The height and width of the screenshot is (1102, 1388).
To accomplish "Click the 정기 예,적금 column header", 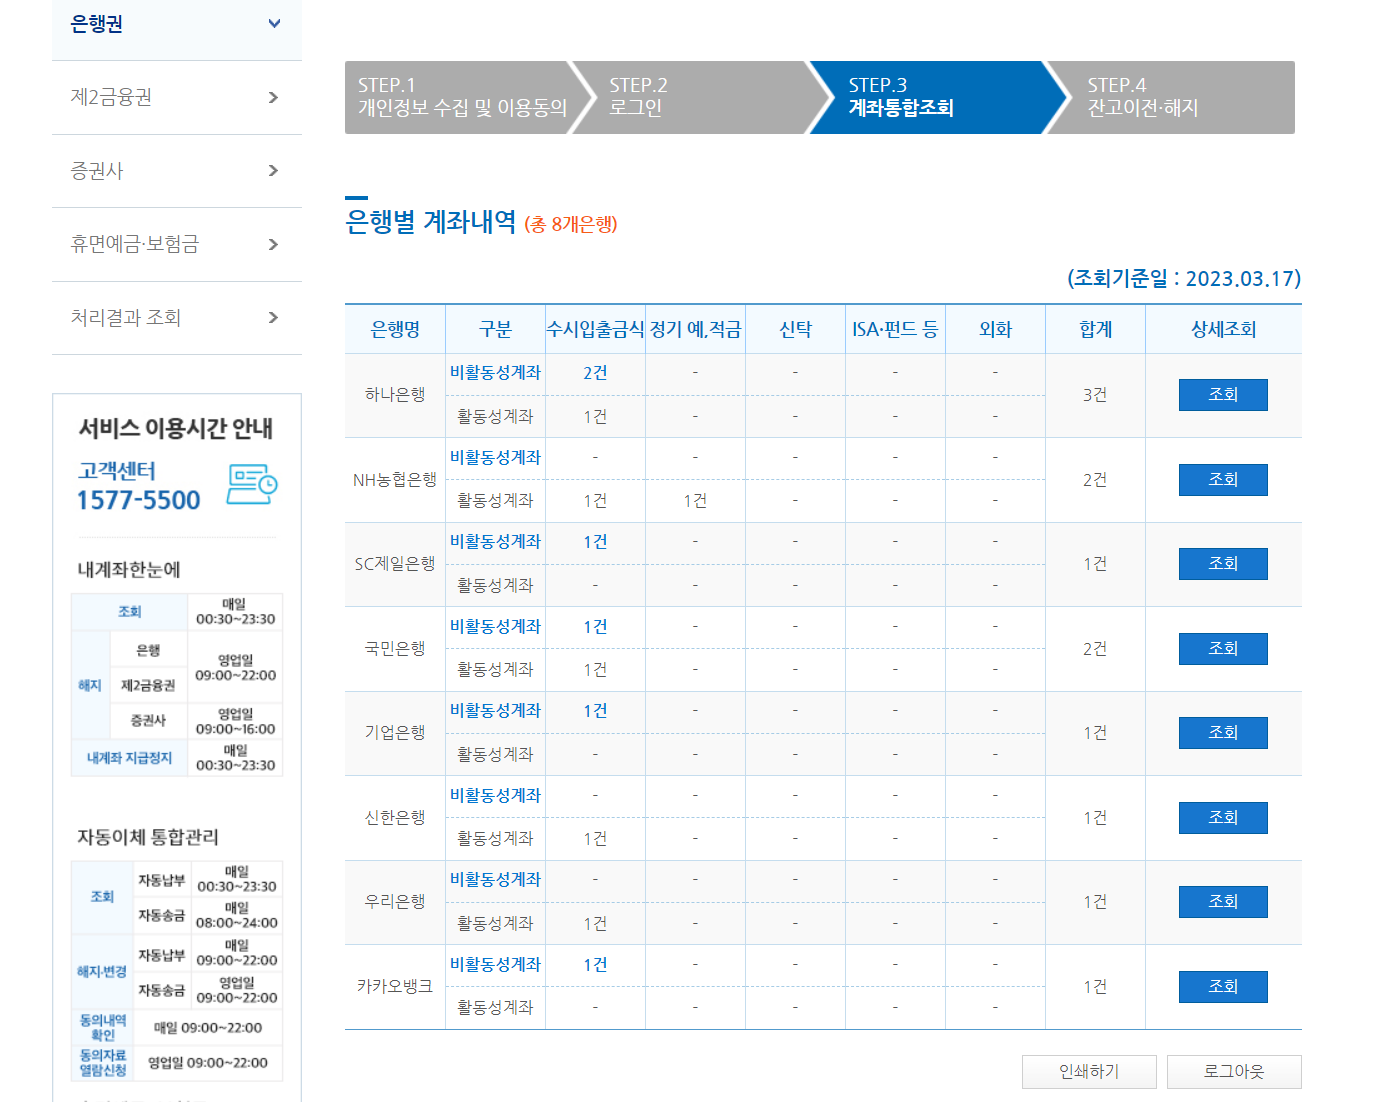I will [695, 329].
